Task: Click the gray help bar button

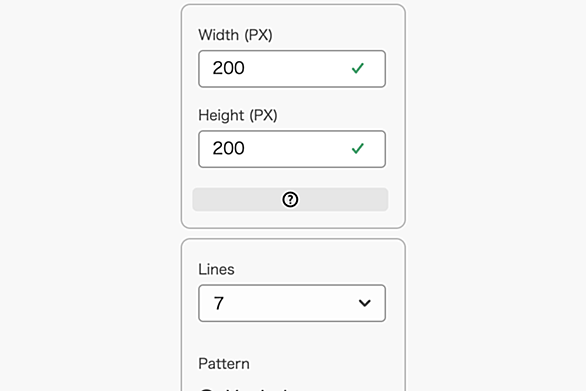Action: pos(290,200)
